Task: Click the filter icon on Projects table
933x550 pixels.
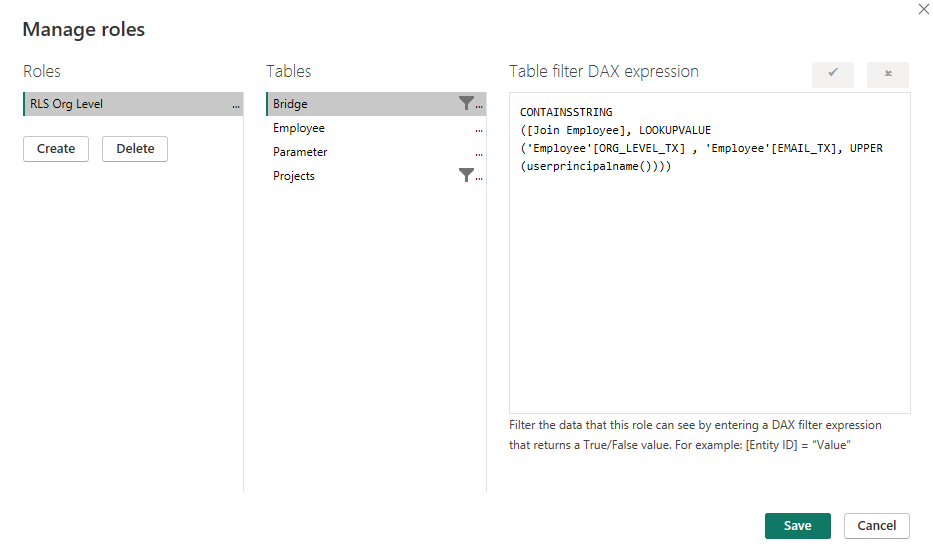Action: pos(466,175)
